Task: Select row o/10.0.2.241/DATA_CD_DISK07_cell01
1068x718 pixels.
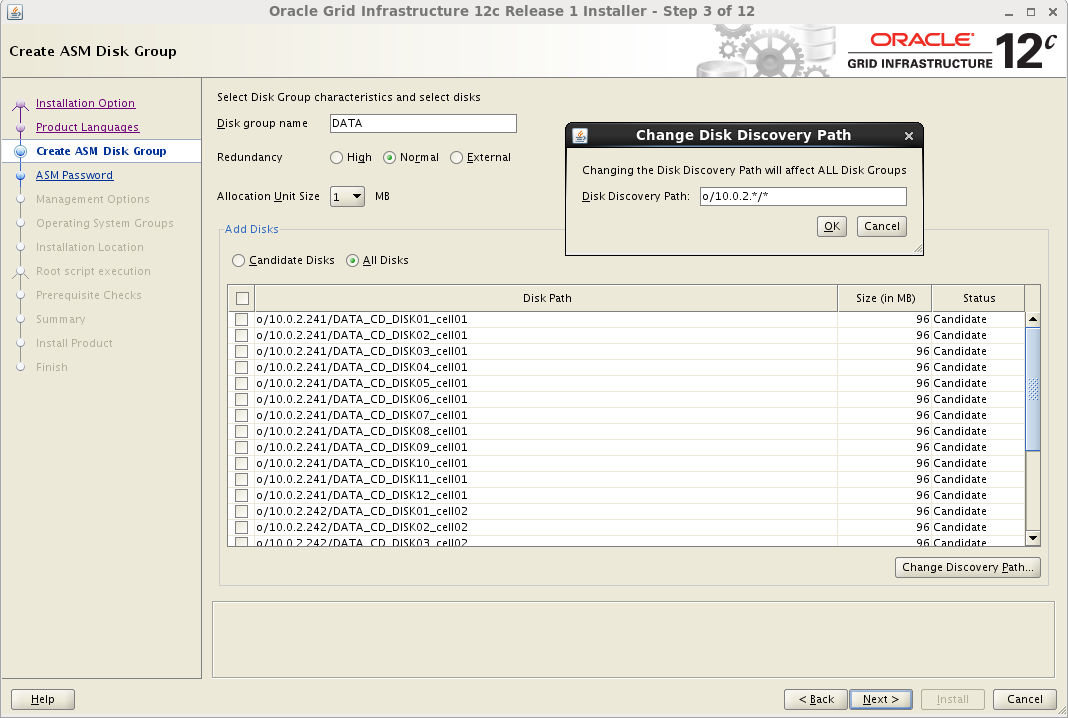Action: (626, 416)
